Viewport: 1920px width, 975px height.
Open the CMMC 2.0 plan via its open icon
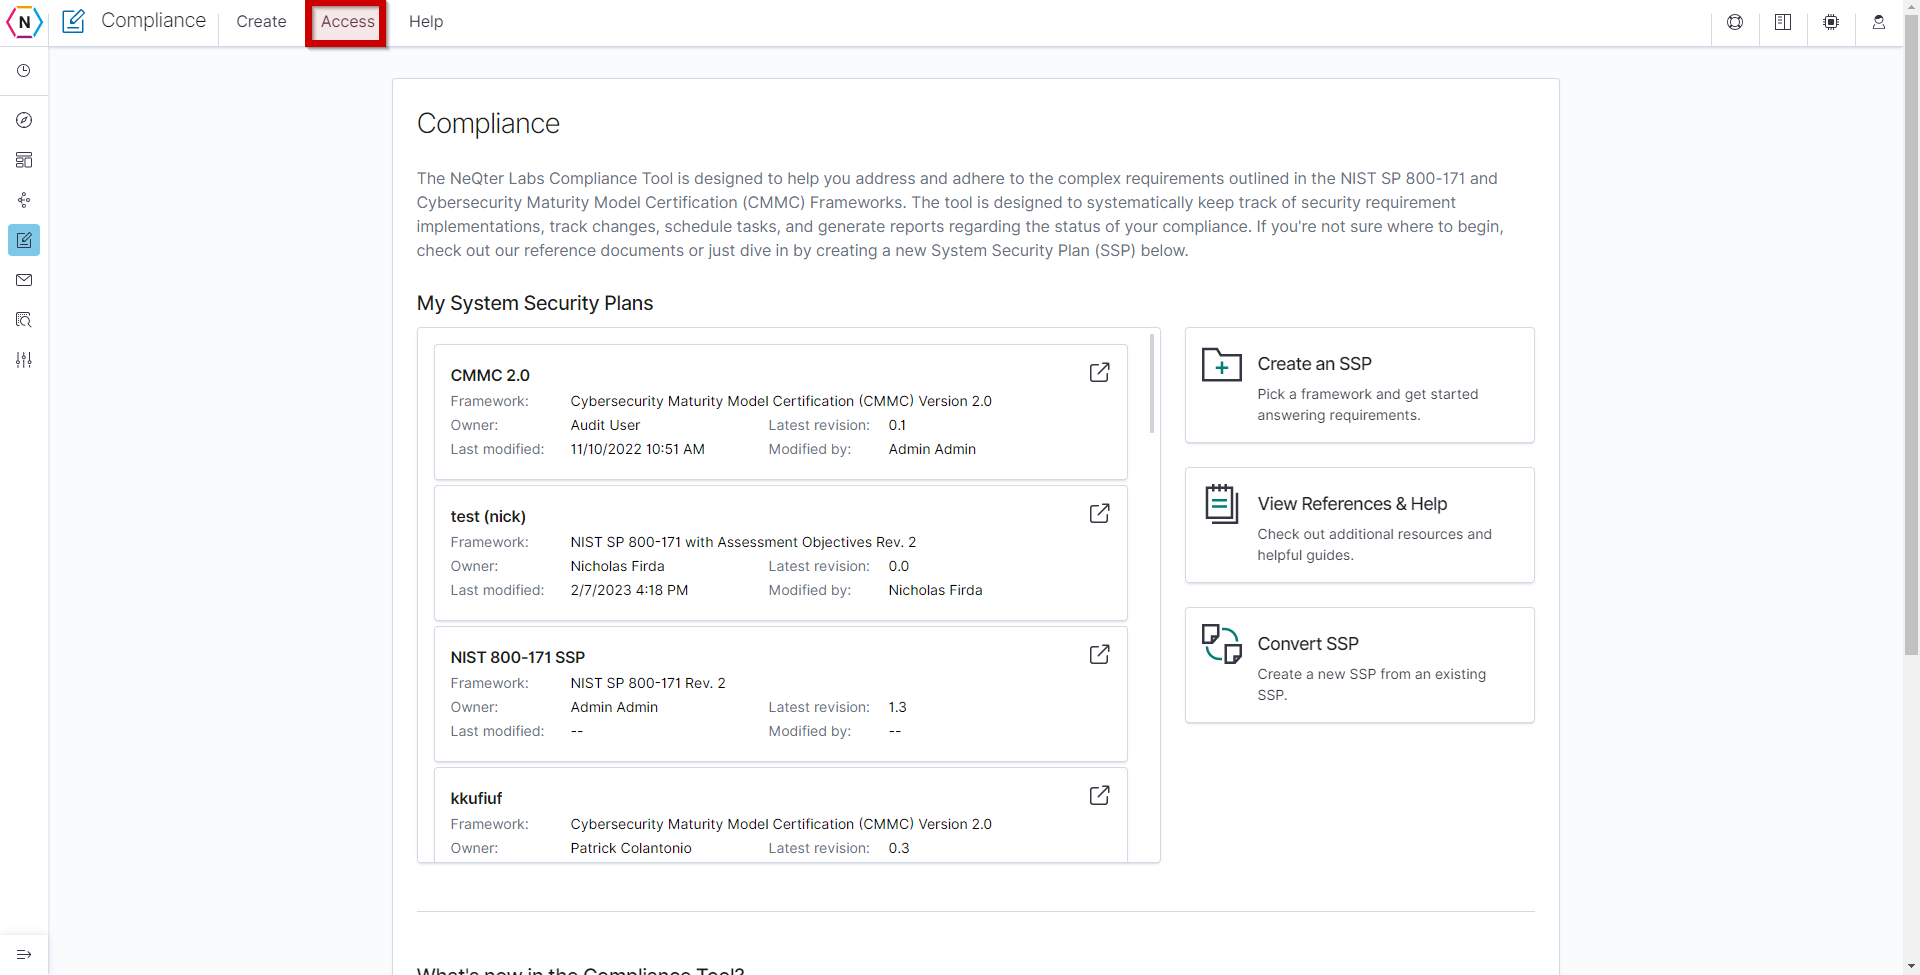coord(1099,372)
